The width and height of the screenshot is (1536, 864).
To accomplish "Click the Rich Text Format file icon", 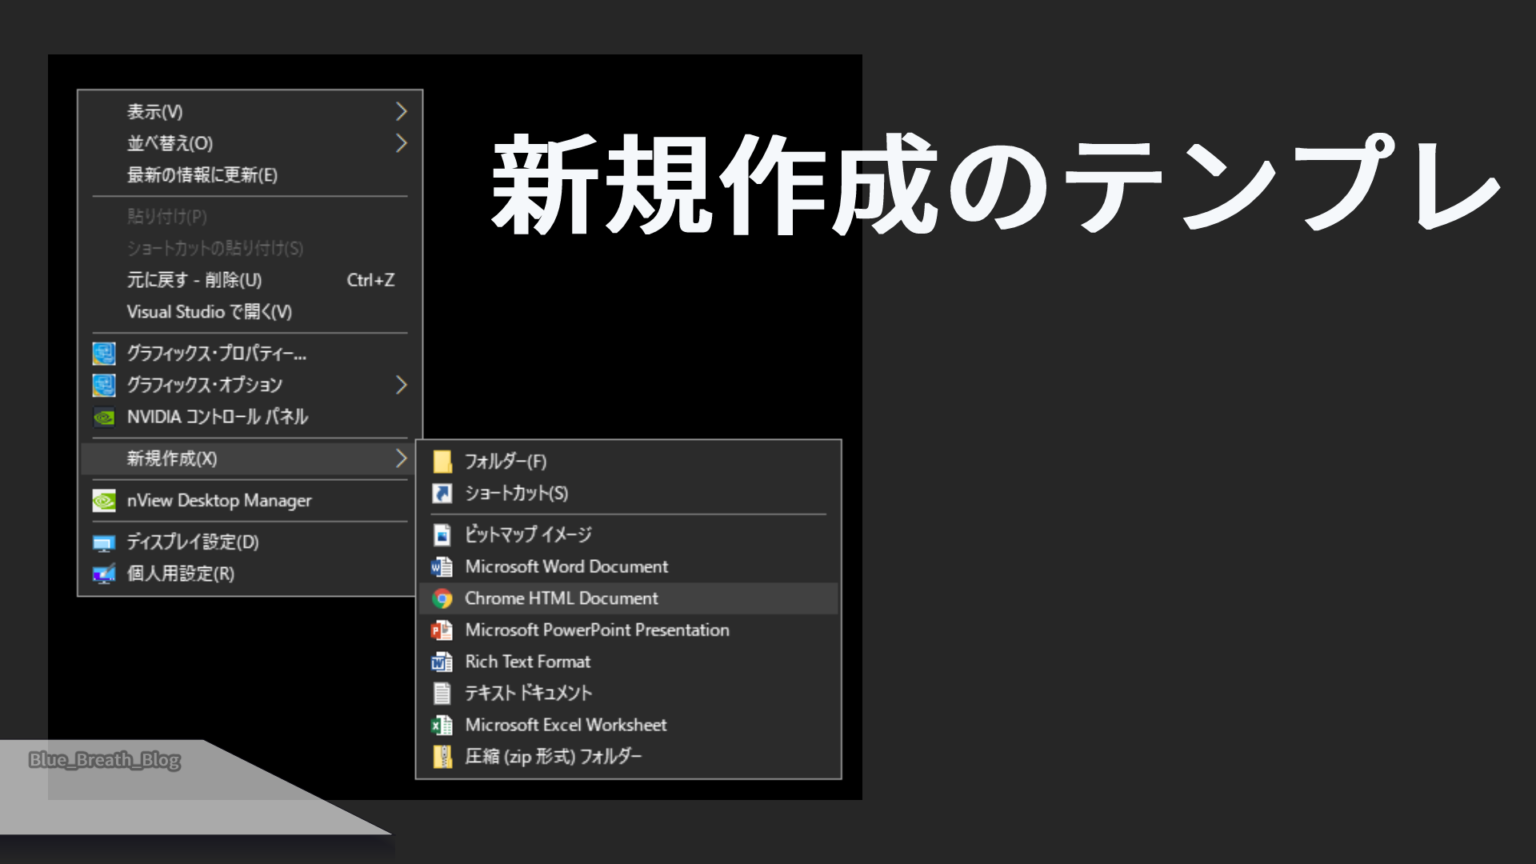I will tap(442, 662).
